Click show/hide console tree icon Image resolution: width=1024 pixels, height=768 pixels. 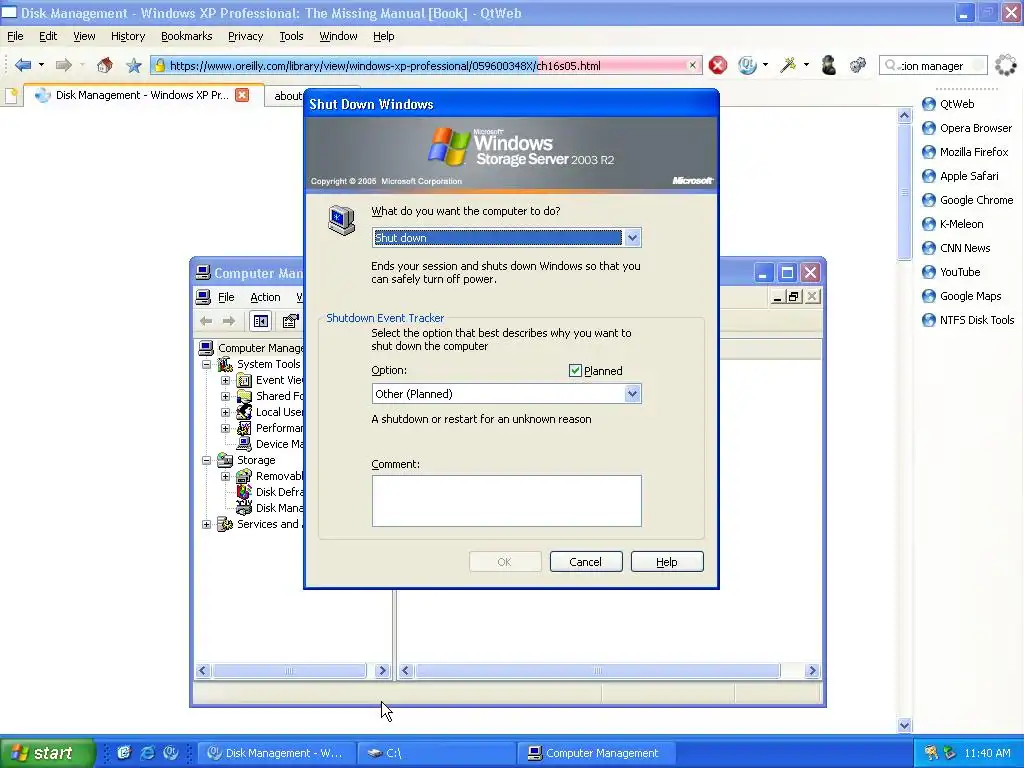click(x=261, y=321)
